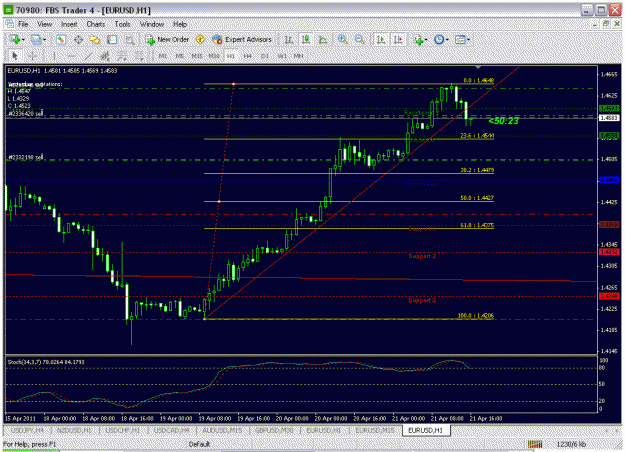This screenshot has height=452, width=625.
Task: Click the chart shift triangle marker
Action: [x=478, y=67]
